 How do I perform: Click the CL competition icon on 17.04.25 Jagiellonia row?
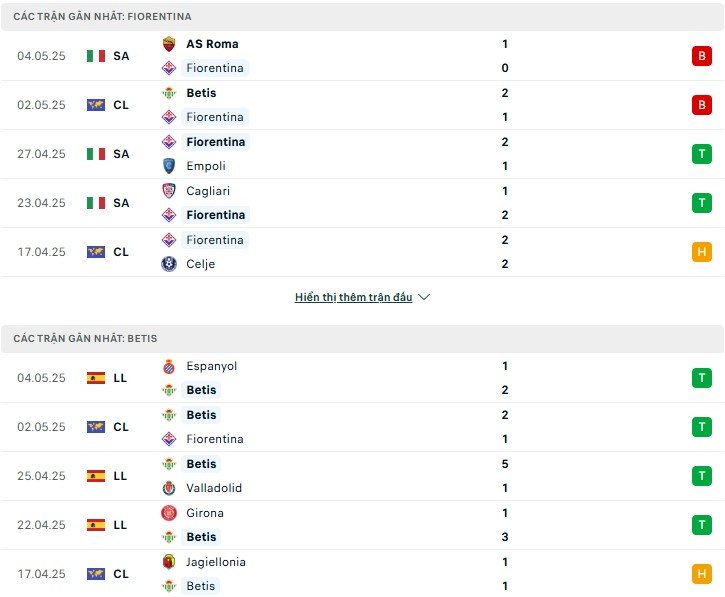pyautogui.click(x=96, y=574)
